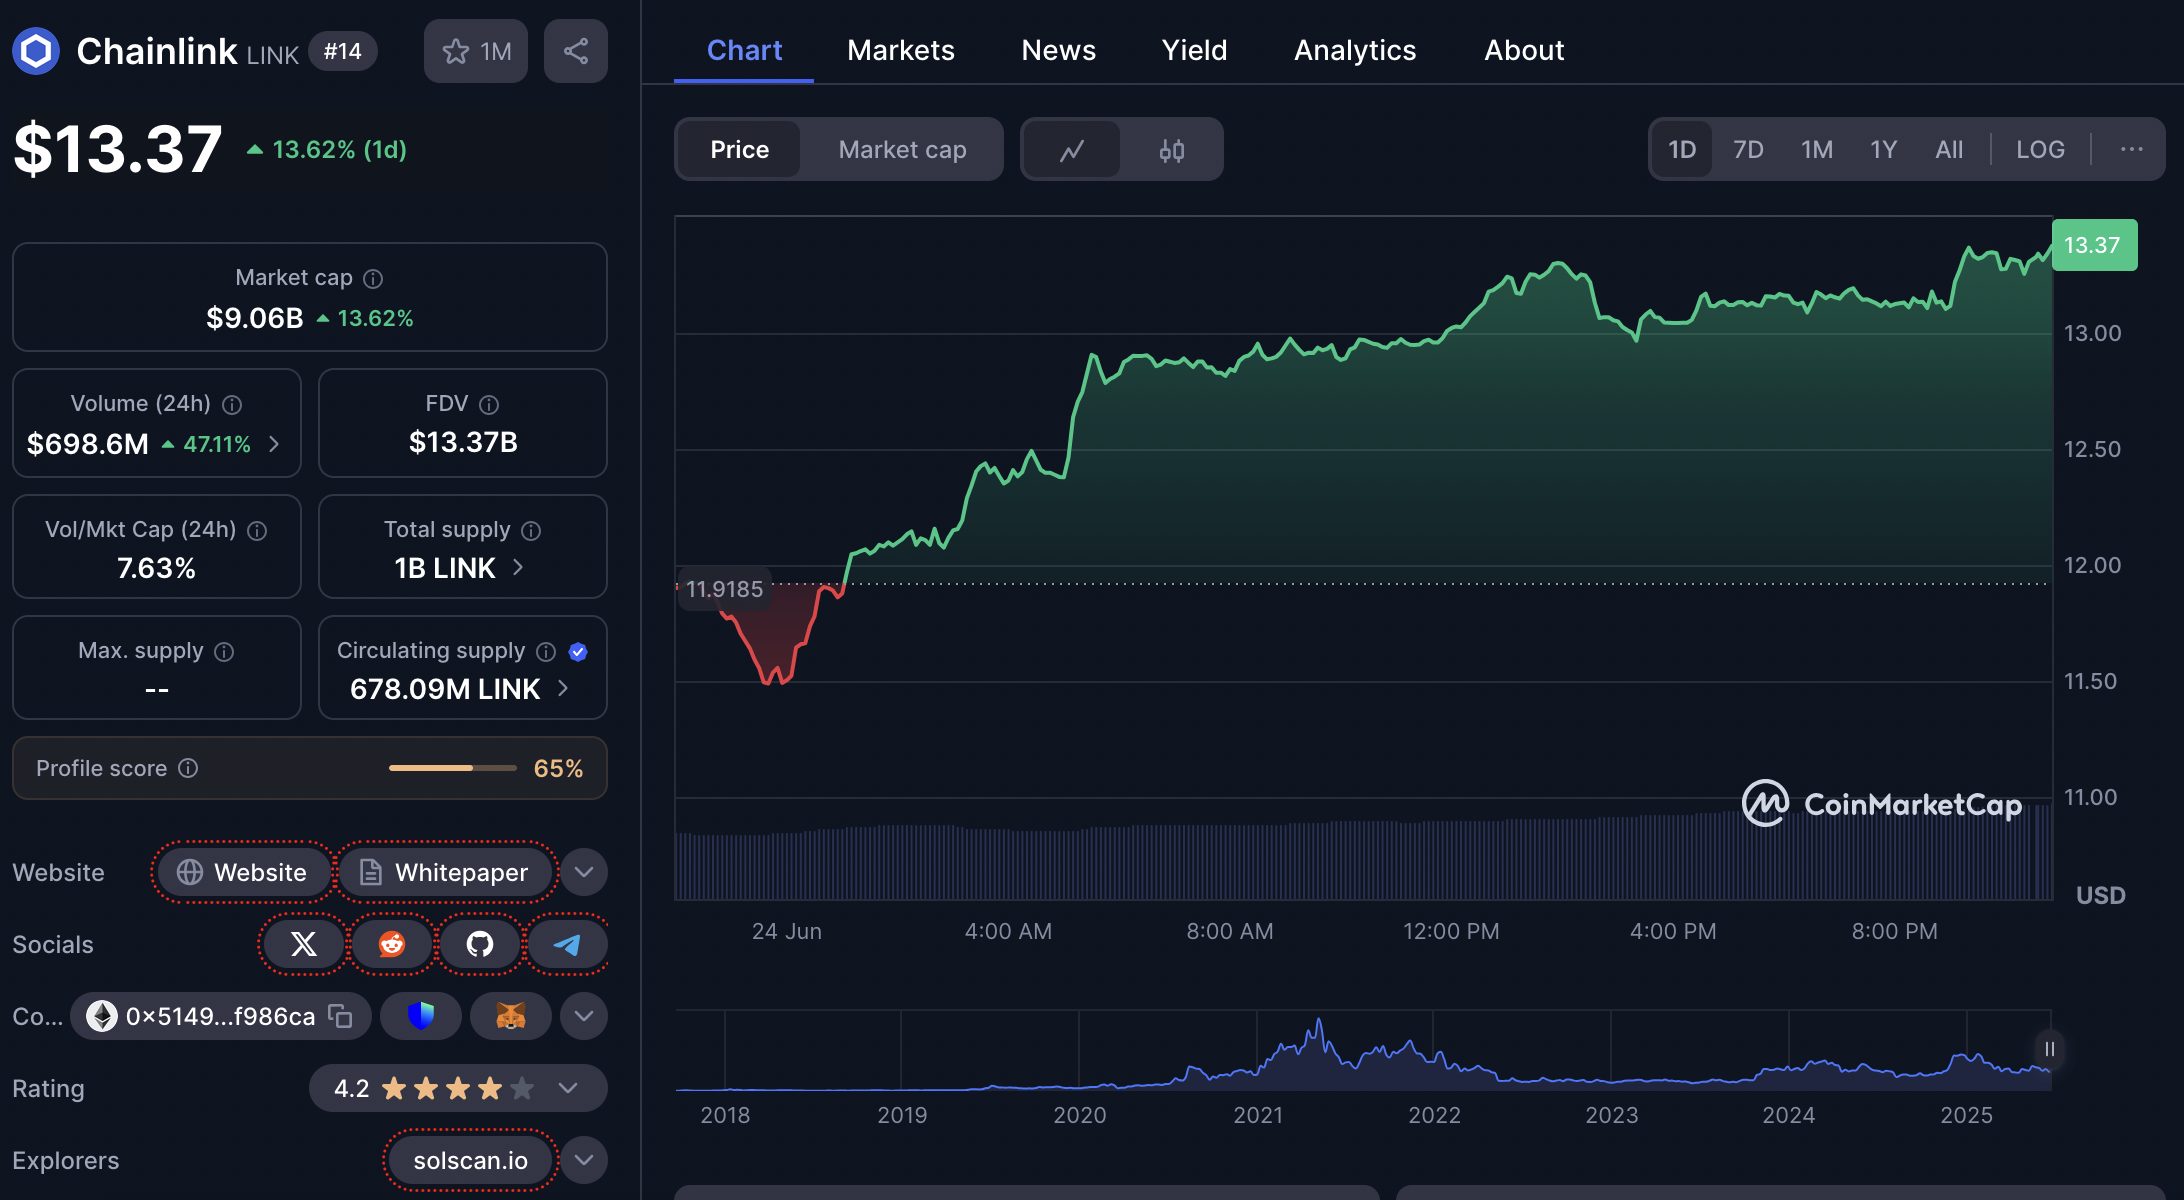Switch to the Yield tab

pos(1194,50)
